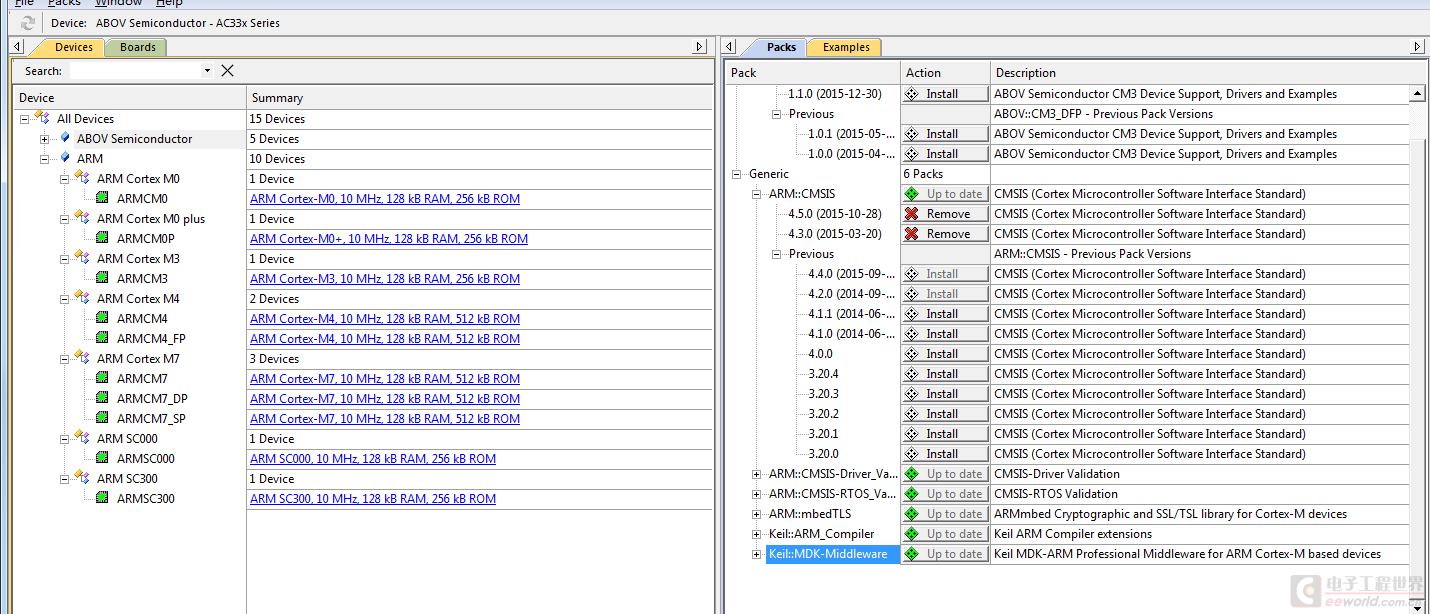Open the ARM Cortex-M0+ summary link
The height and width of the screenshot is (614, 1430).
coord(389,239)
